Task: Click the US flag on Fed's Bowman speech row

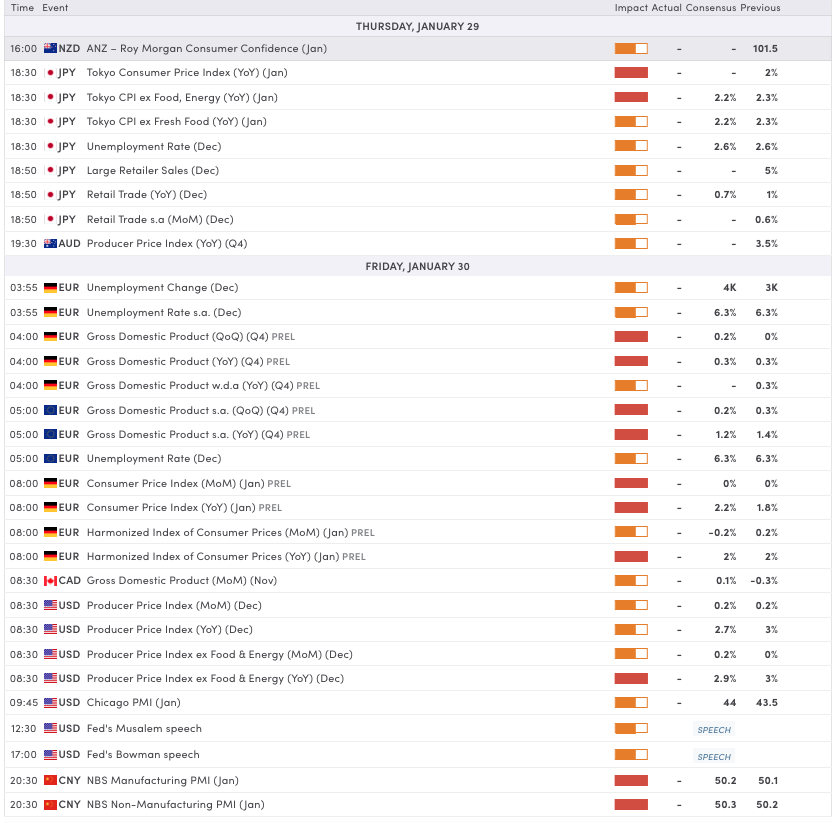Action: pyautogui.click(x=50, y=754)
